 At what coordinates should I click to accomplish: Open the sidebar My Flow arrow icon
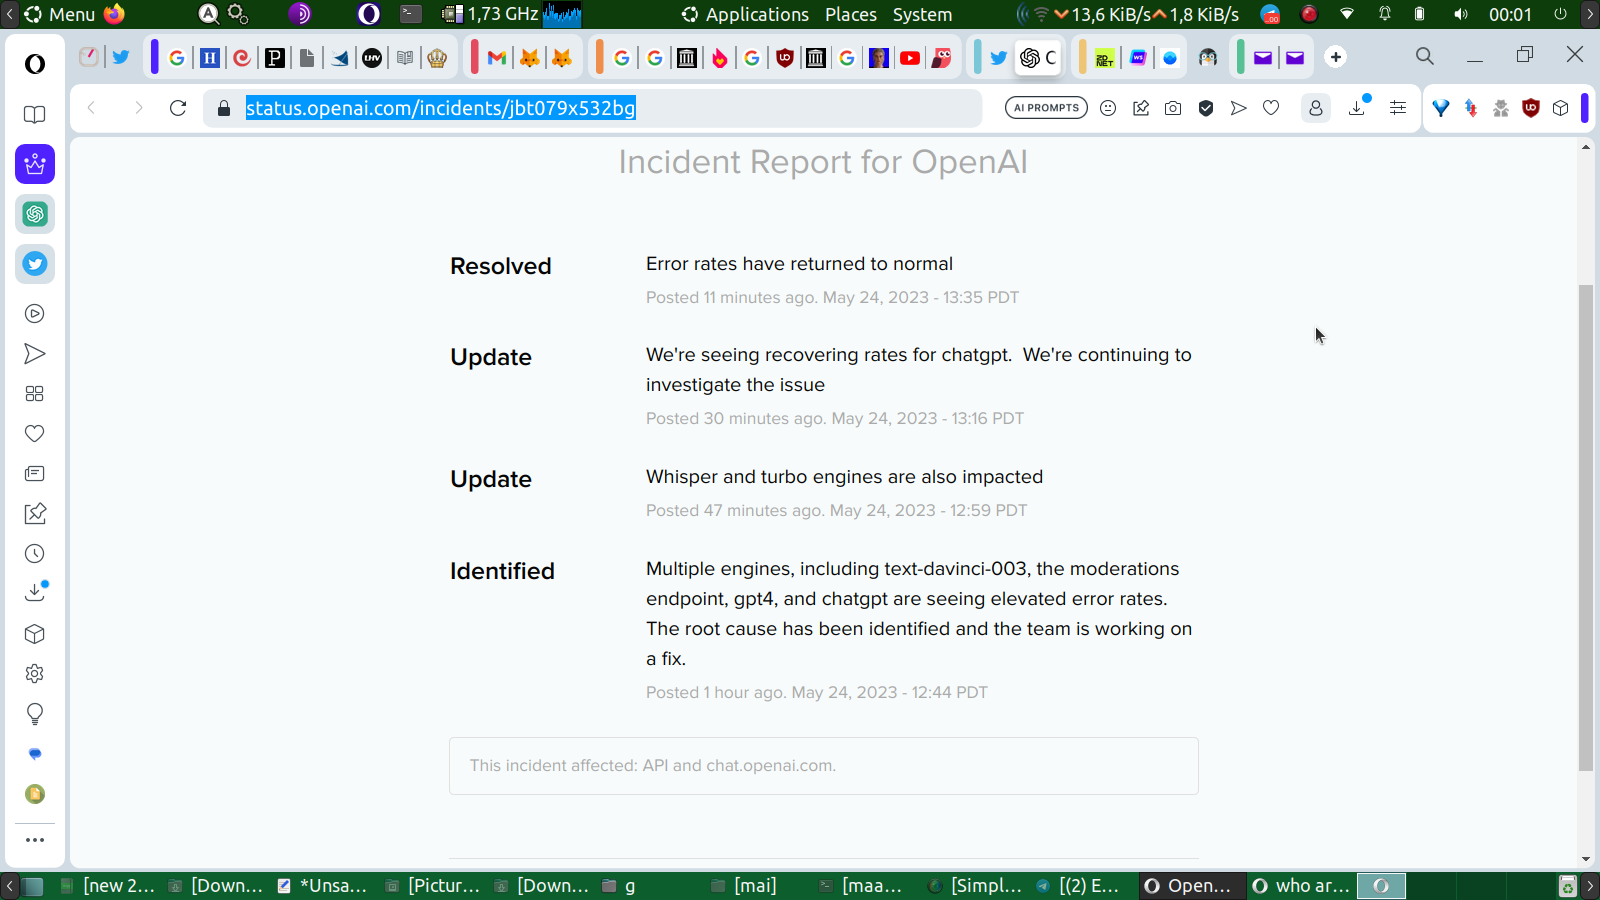[35, 354]
